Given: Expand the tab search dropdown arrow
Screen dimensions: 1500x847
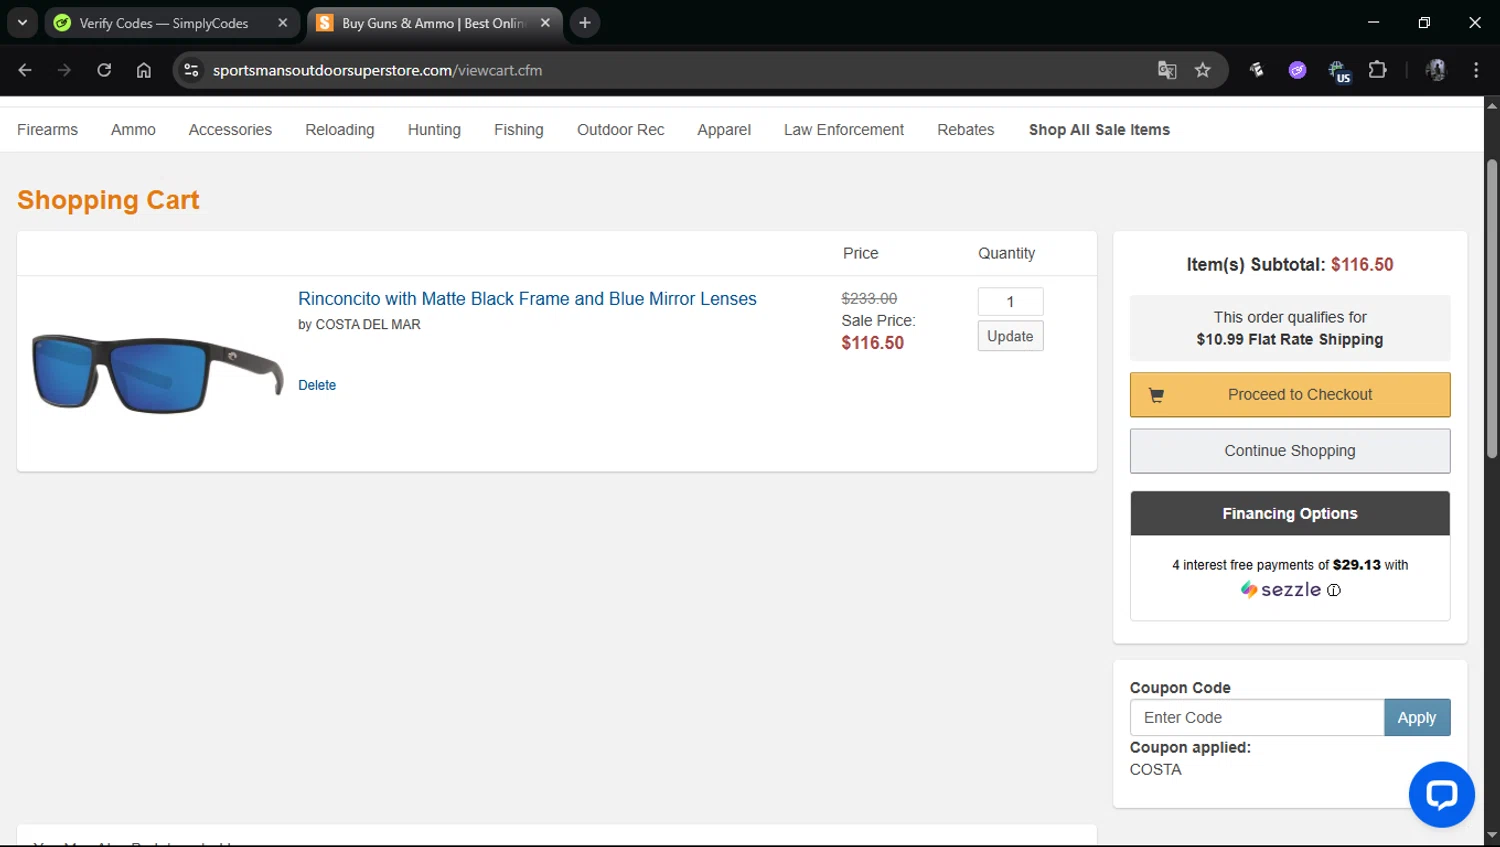Looking at the screenshot, I should coord(22,22).
